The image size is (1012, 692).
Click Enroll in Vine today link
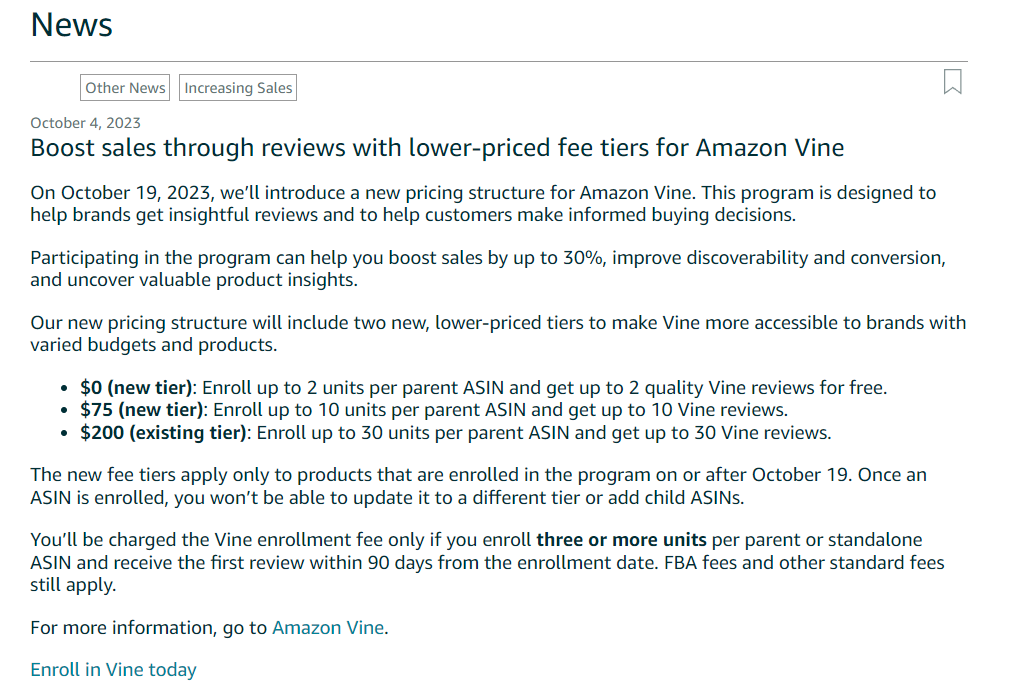(x=113, y=670)
